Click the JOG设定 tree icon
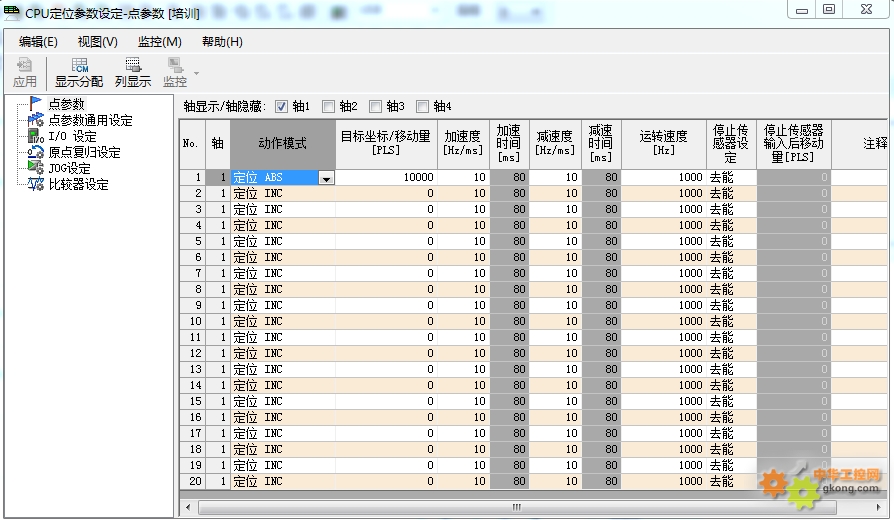The image size is (894, 520). [x=36, y=168]
